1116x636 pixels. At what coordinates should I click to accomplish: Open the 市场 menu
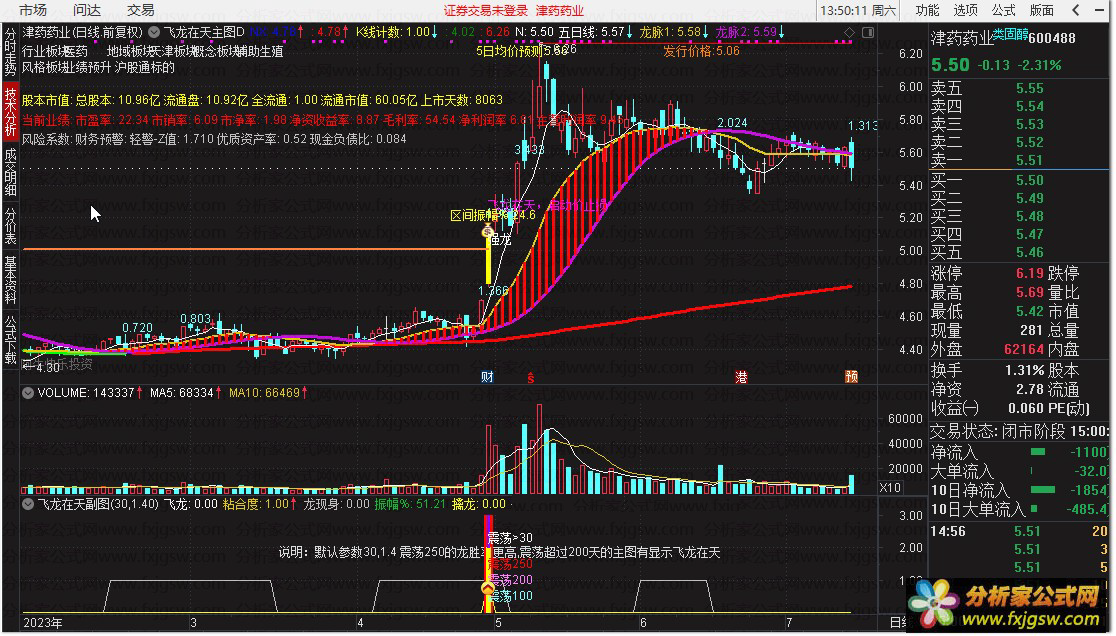pos(33,10)
